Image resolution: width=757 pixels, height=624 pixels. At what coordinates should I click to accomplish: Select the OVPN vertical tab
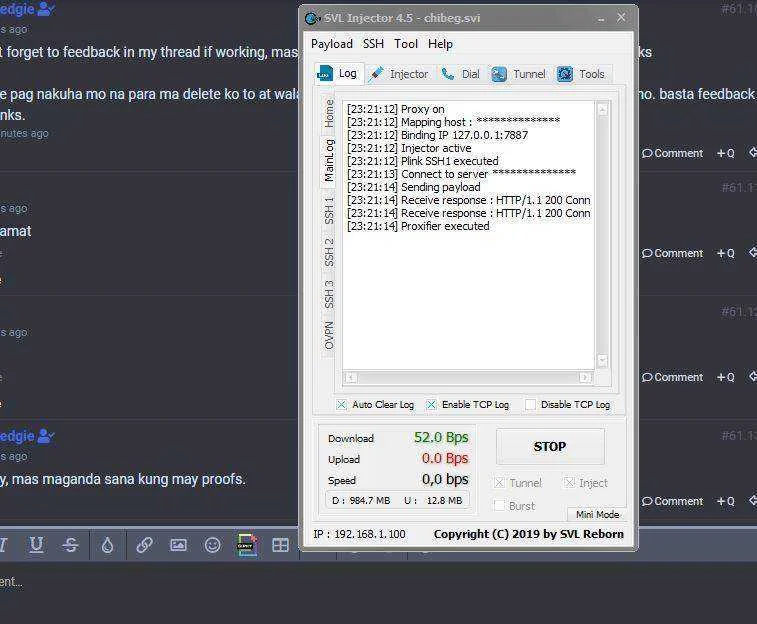(329, 335)
